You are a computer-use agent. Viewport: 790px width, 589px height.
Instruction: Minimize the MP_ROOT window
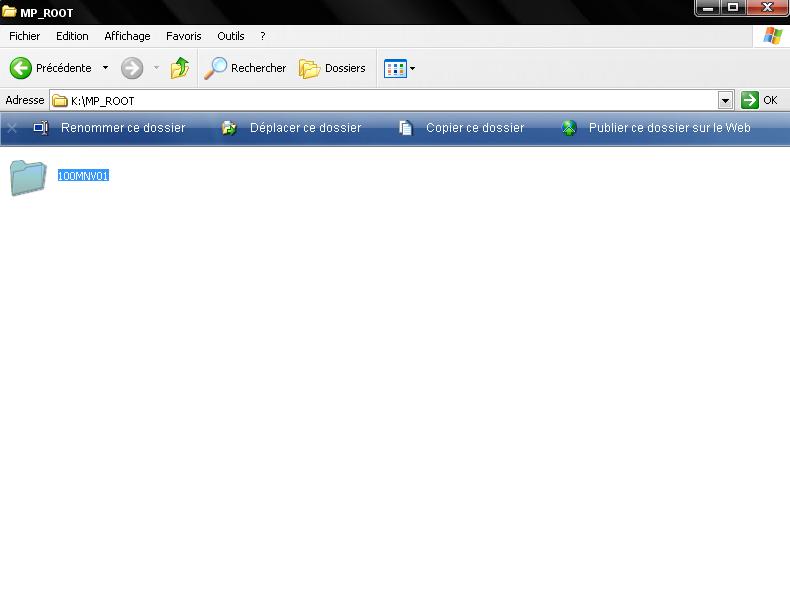707,8
